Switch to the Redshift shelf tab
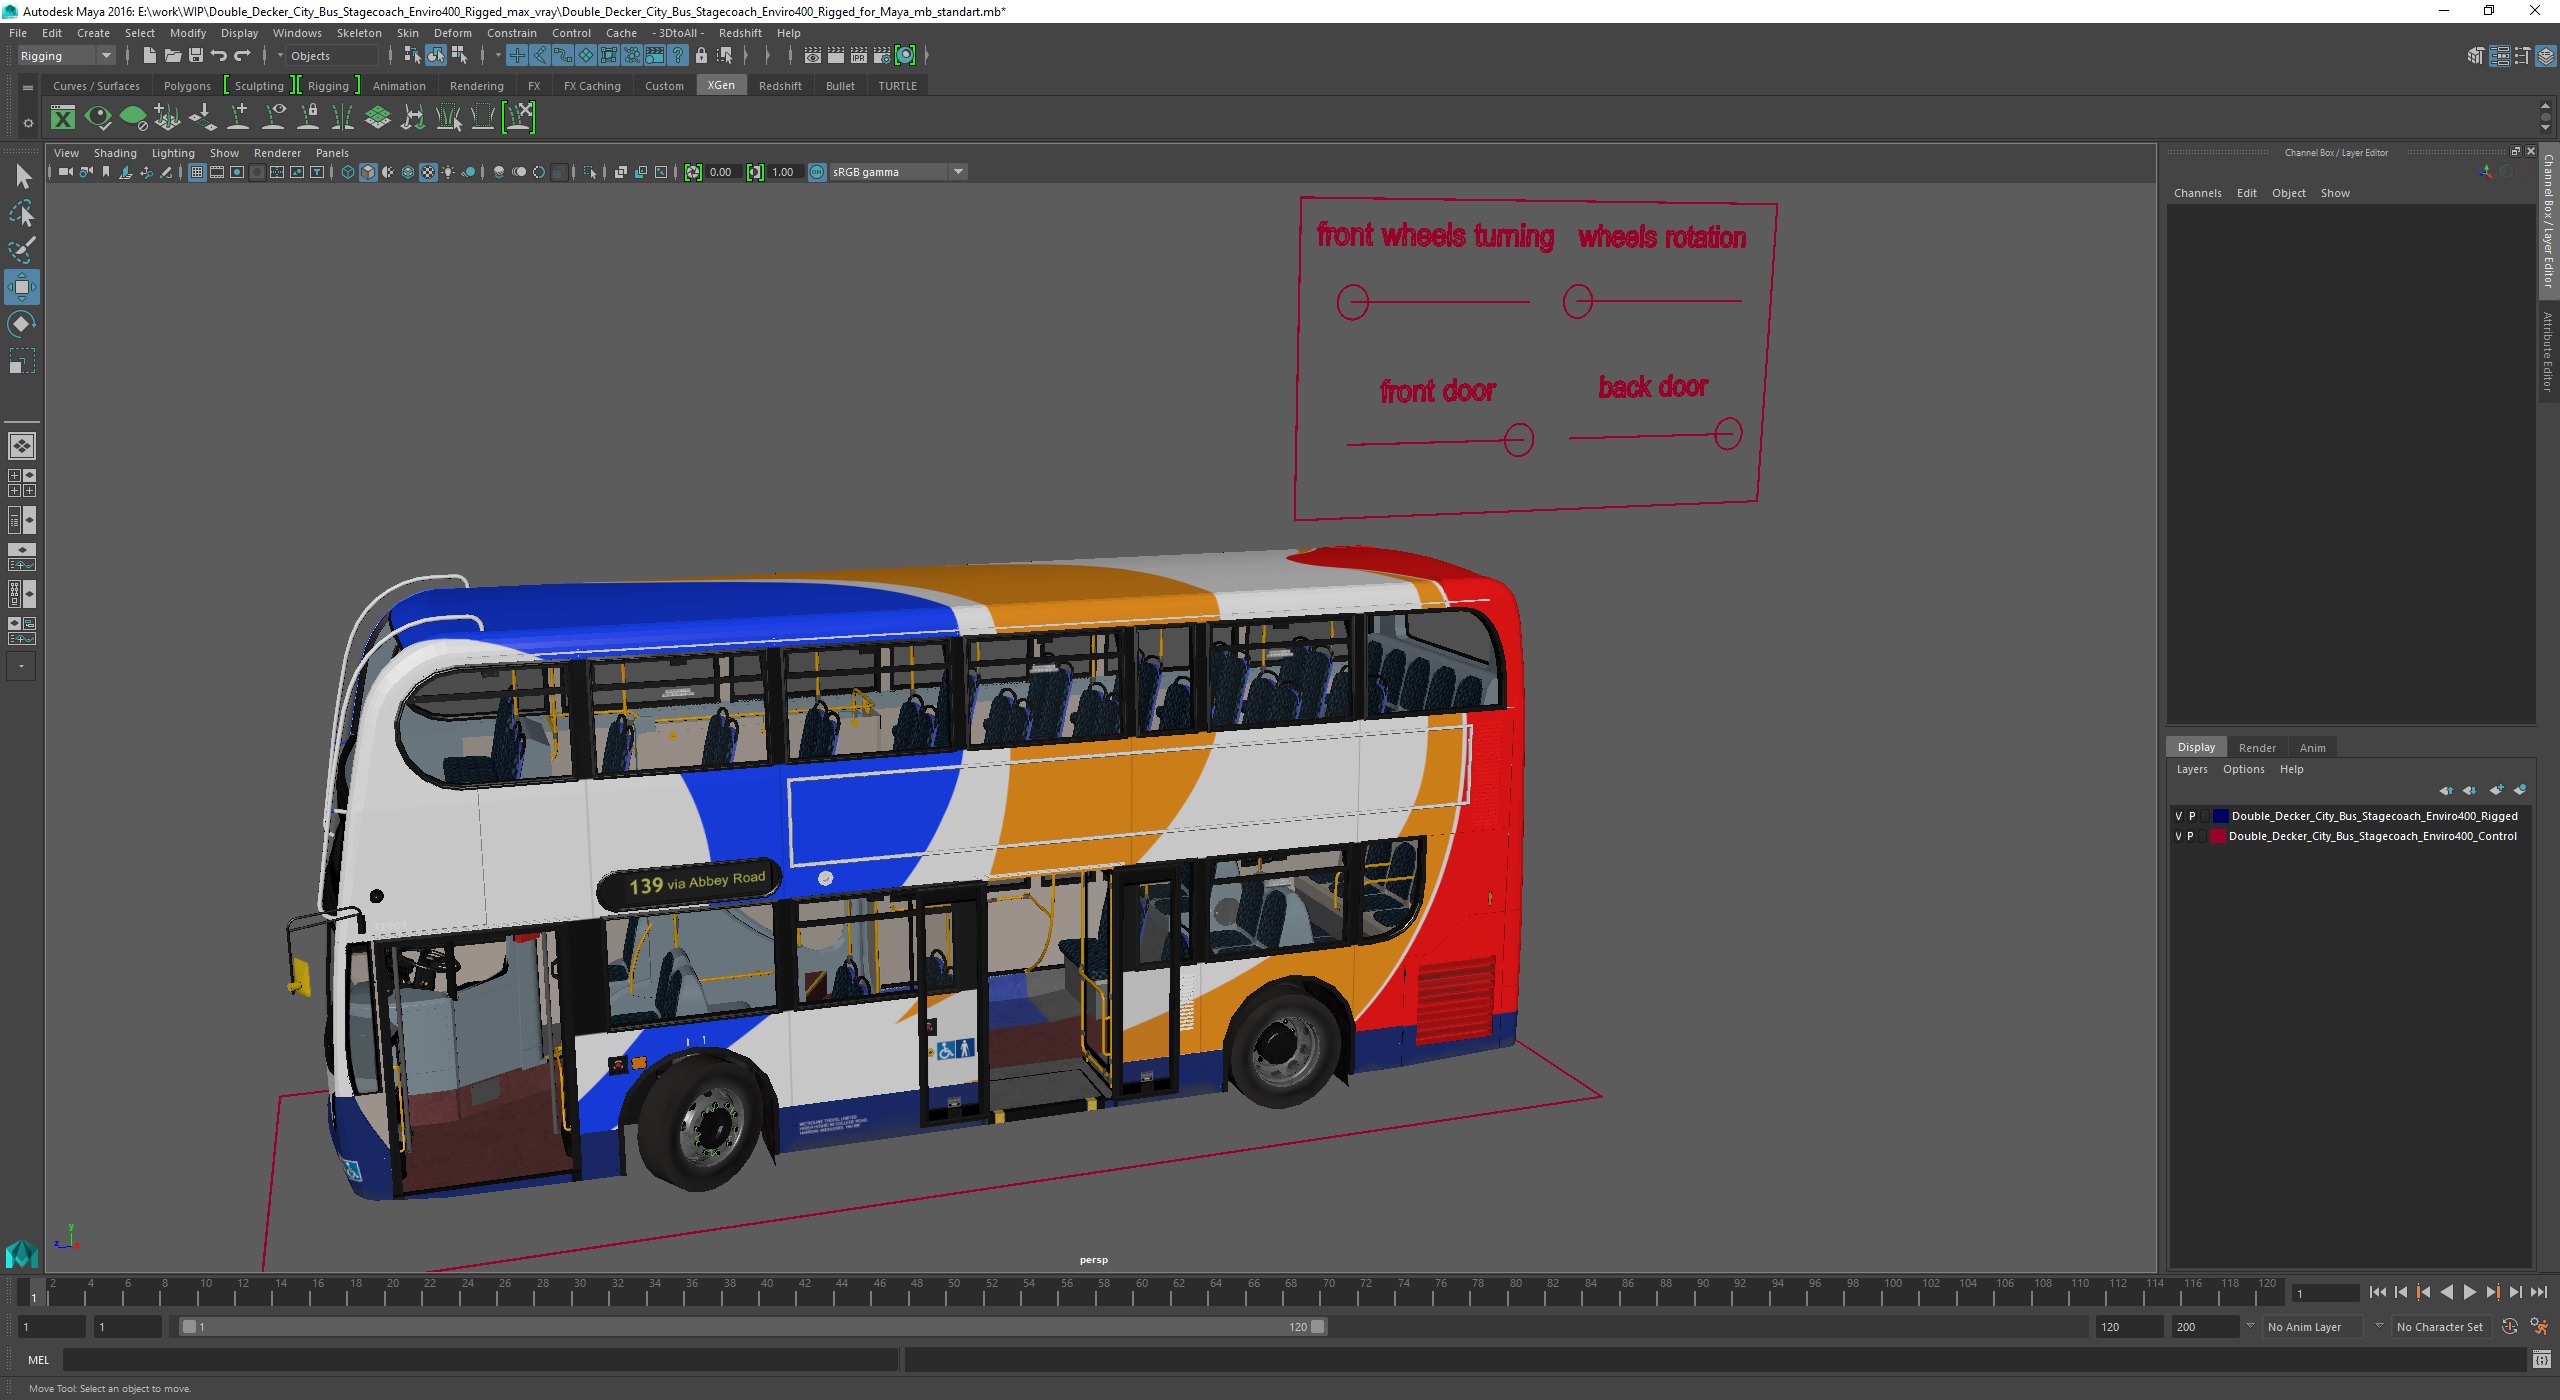This screenshot has width=2560, height=1400. pos(780,86)
